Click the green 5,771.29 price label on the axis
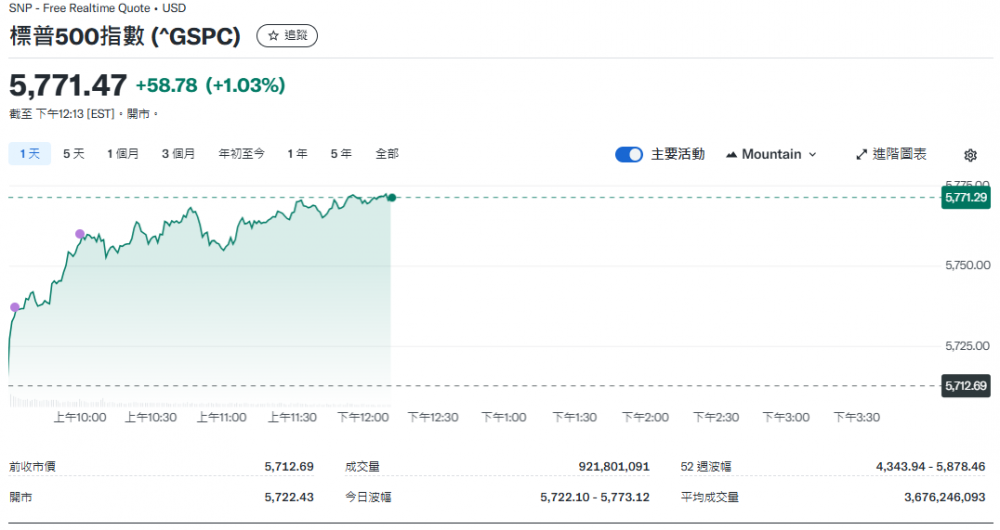Image resolution: width=1000 pixels, height=530 pixels. 965,198
